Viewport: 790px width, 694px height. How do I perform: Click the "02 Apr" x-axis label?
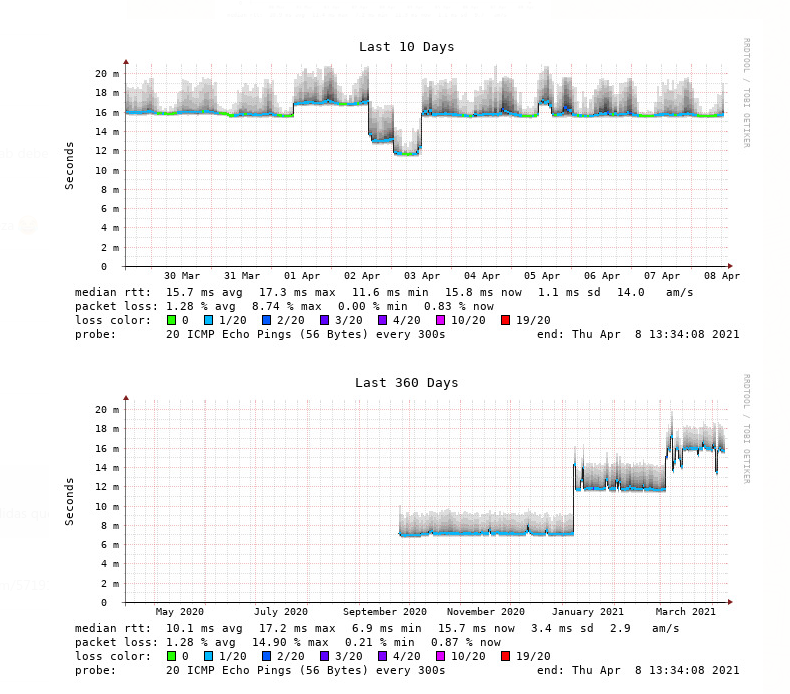coord(362,276)
